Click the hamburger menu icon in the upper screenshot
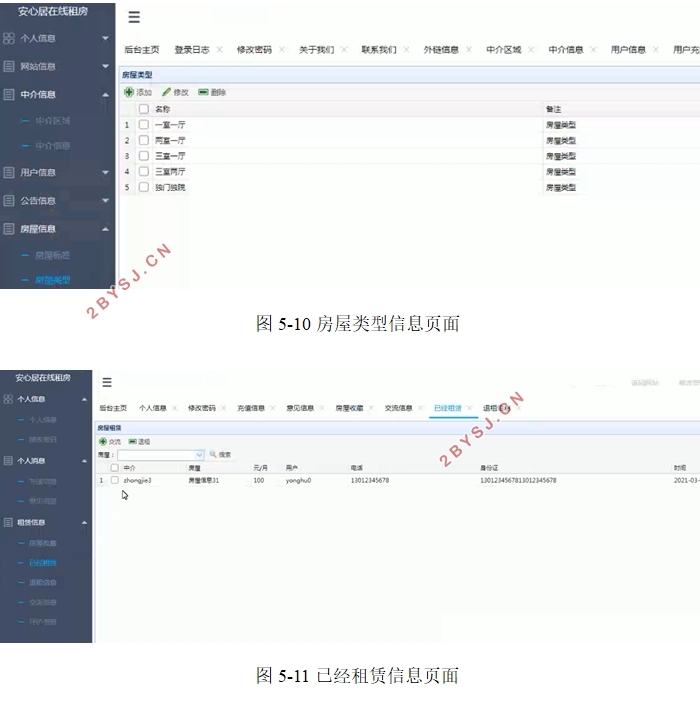 134,17
